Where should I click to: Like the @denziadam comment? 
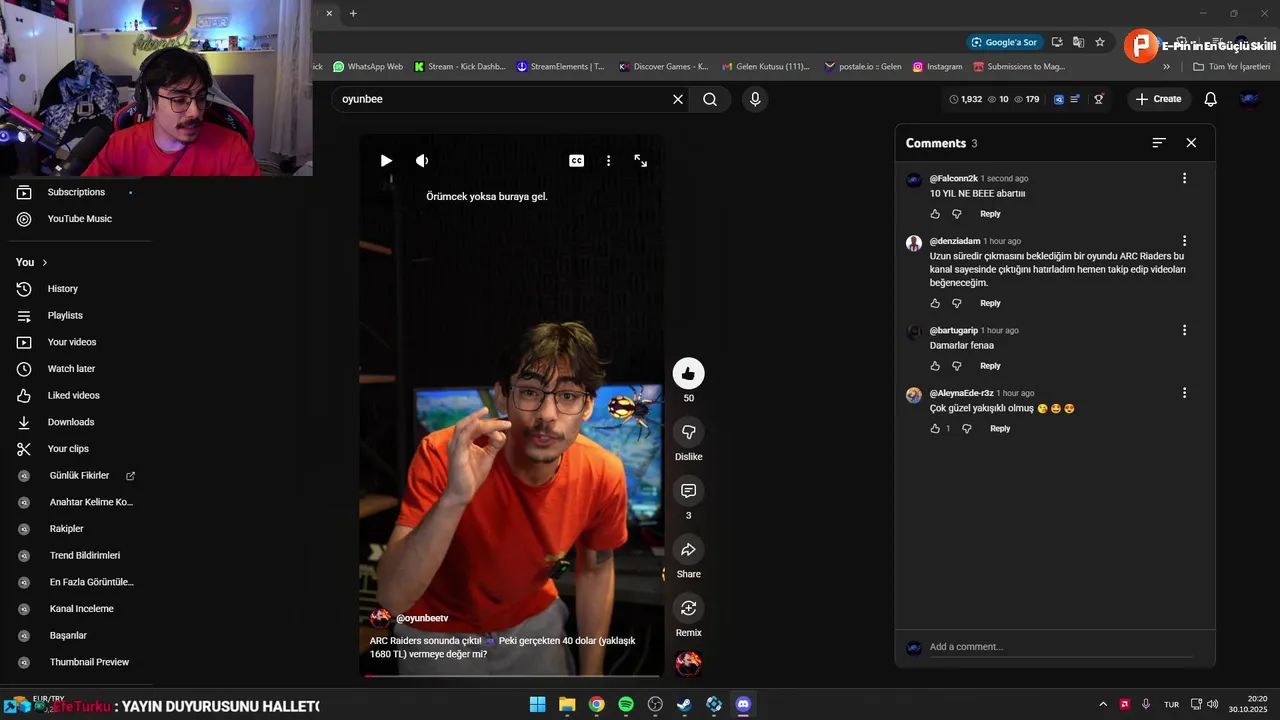click(935, 303)
